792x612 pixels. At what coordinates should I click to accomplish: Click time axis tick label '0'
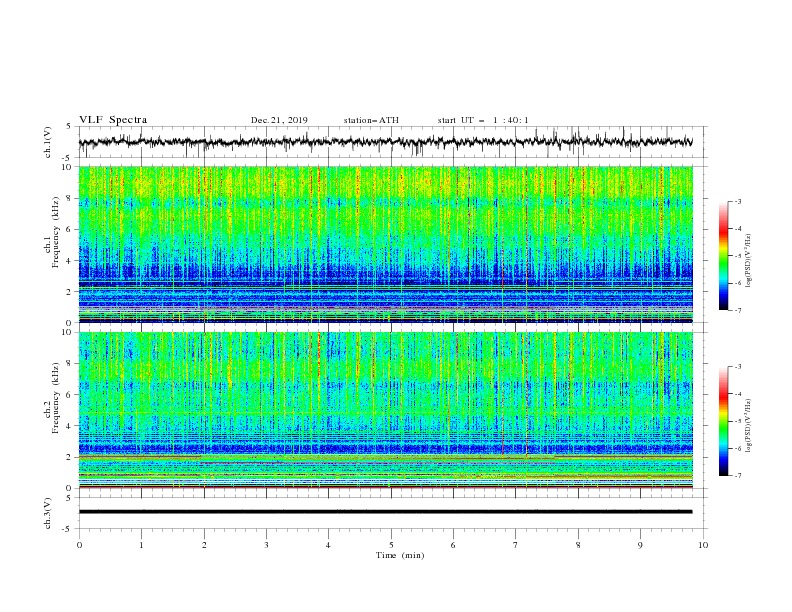tap(79, 545)
